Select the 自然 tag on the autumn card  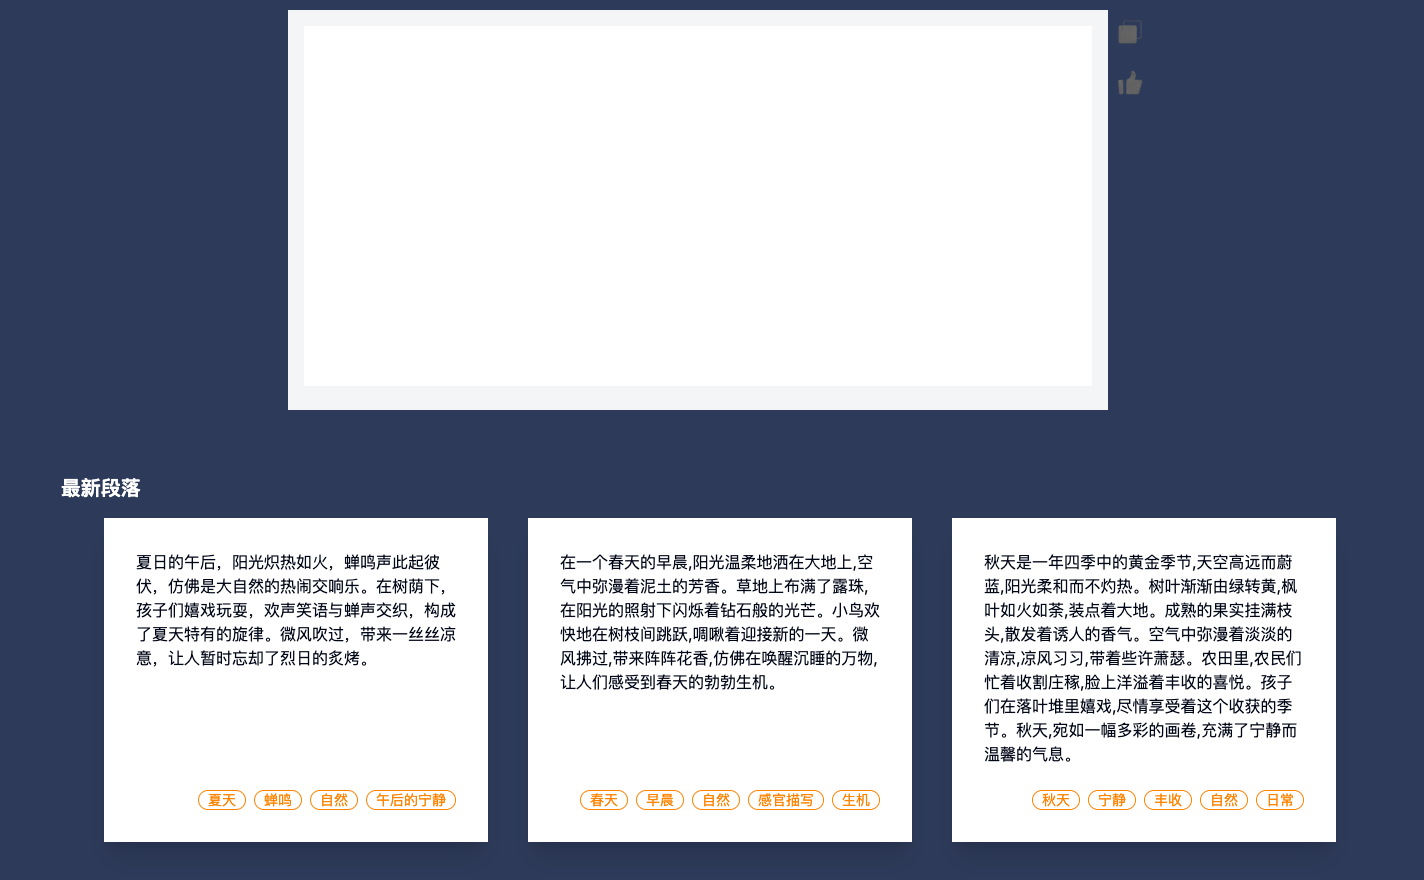pyautogui.click(x=1224, y=800)
